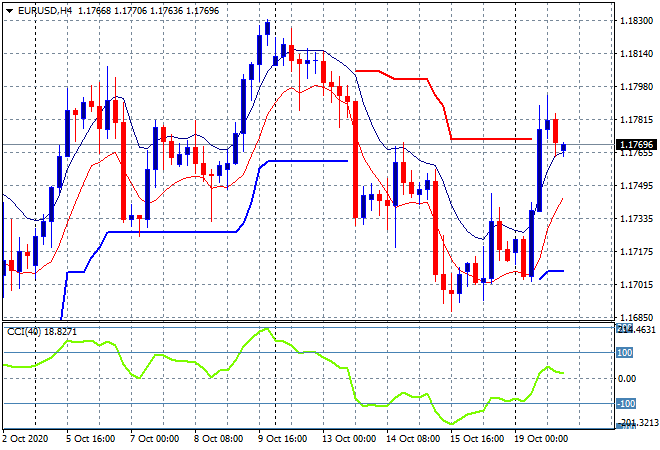Click the 1.17015 price axis label

click(x=637, y=285)
